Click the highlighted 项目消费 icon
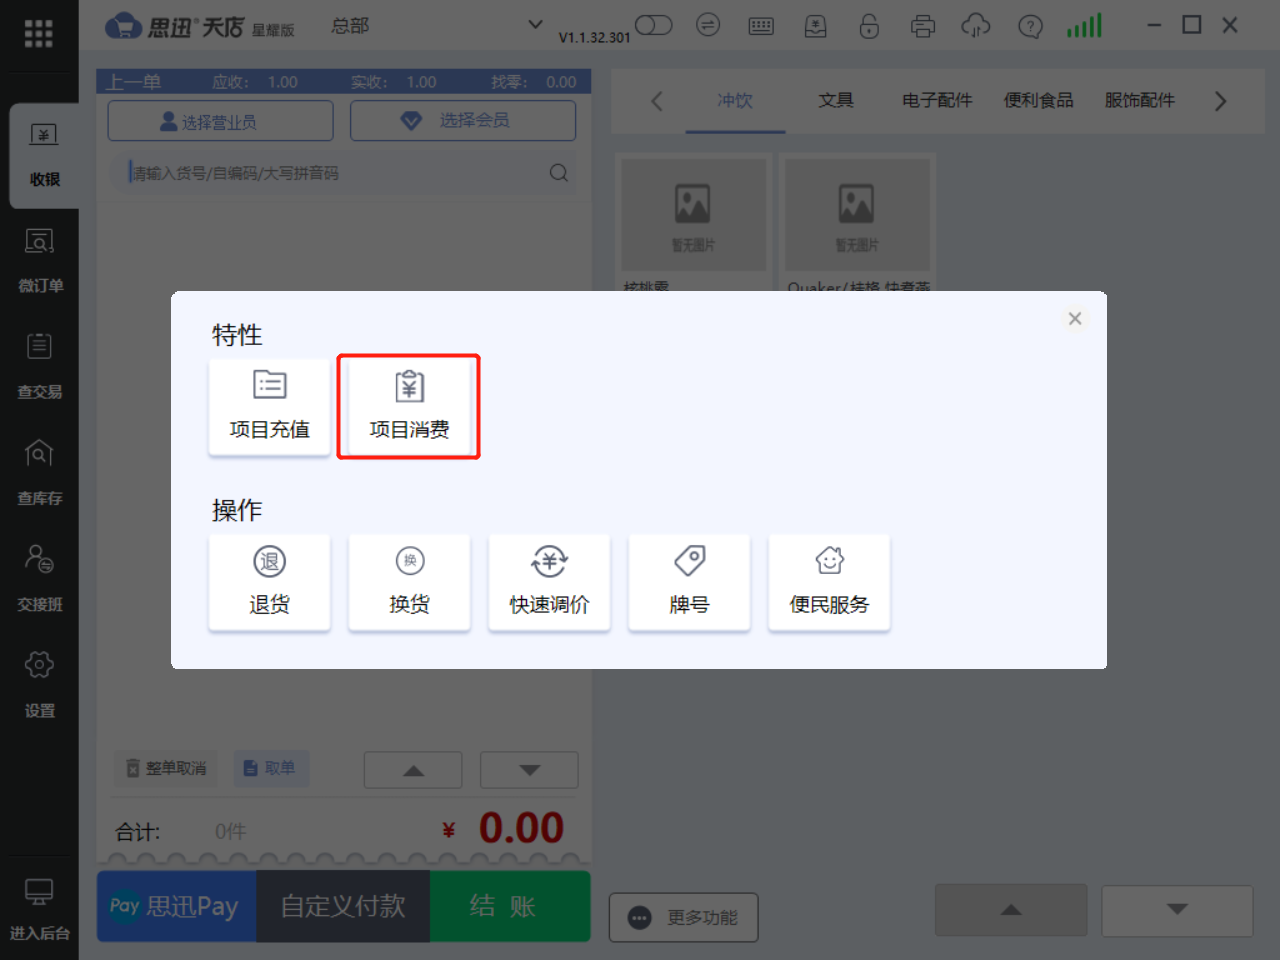The image size is (1280, 960). pos(408,406)
